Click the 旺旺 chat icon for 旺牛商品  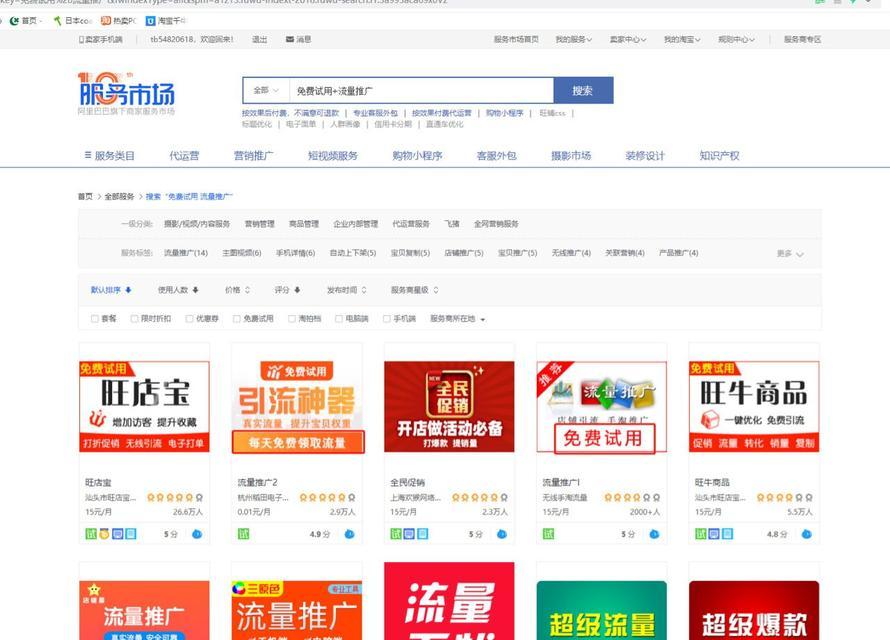pyautogui.click(x=807, y=534)
